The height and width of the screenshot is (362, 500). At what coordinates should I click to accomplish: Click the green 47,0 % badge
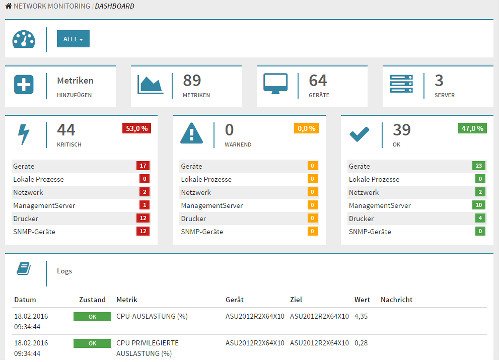(x=472, y=128)
